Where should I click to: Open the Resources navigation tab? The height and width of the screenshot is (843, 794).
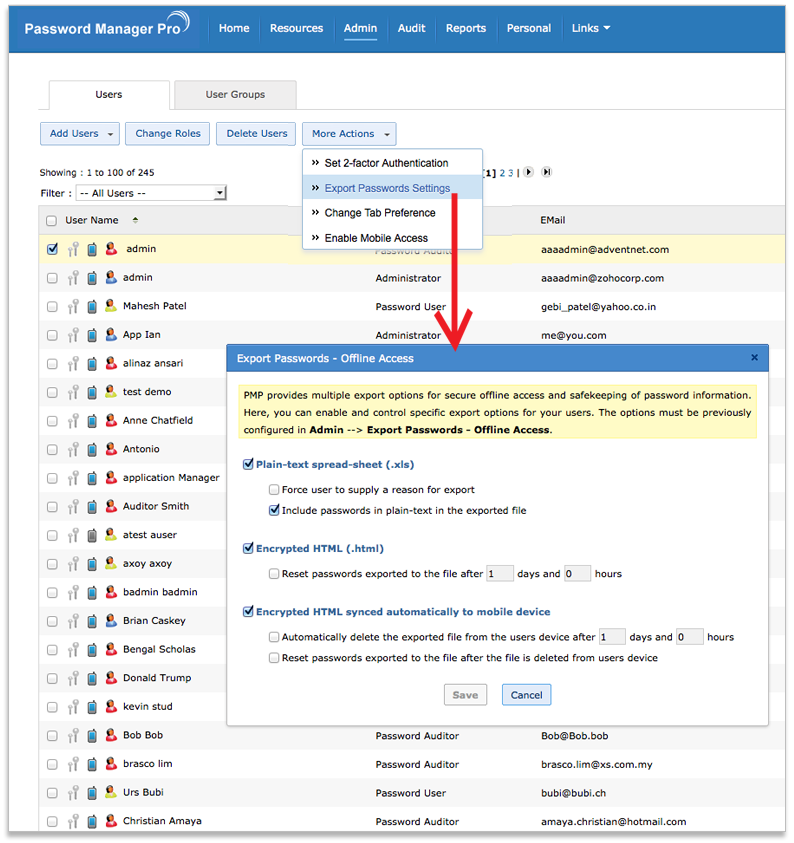pos(296,28)
